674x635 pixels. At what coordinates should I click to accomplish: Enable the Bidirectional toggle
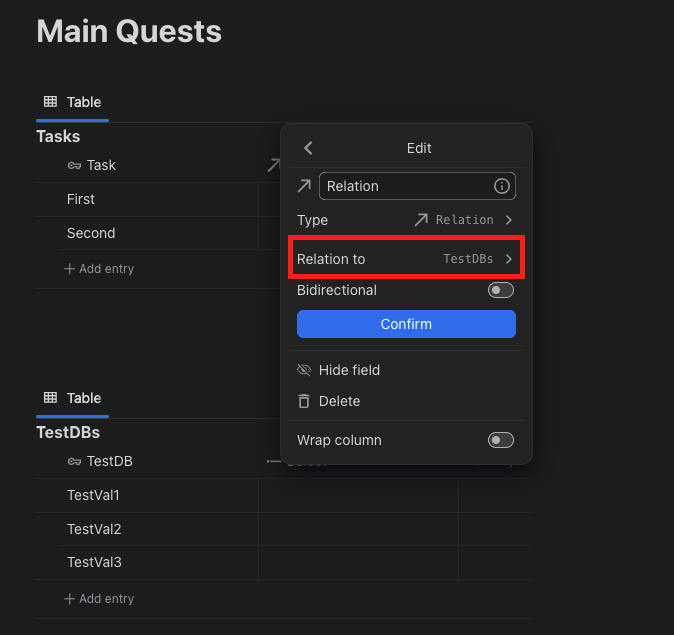click(x=500, y=290)
